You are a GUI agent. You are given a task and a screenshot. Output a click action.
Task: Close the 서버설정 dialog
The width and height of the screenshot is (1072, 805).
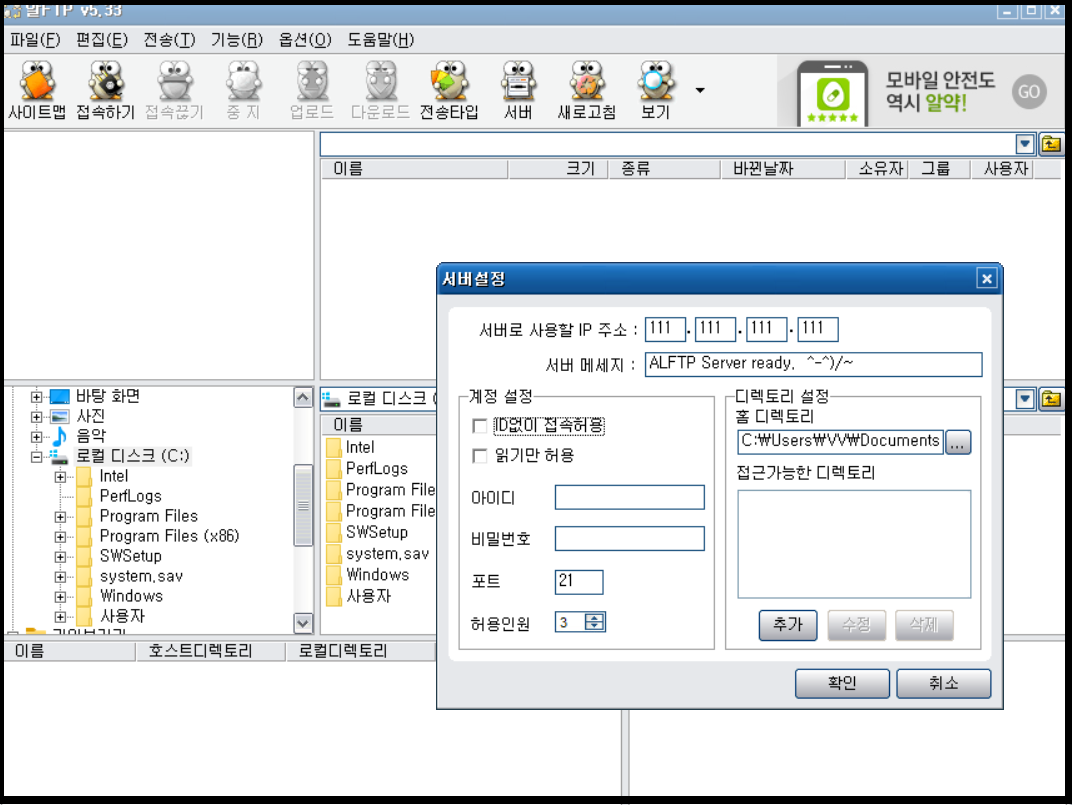987,278
